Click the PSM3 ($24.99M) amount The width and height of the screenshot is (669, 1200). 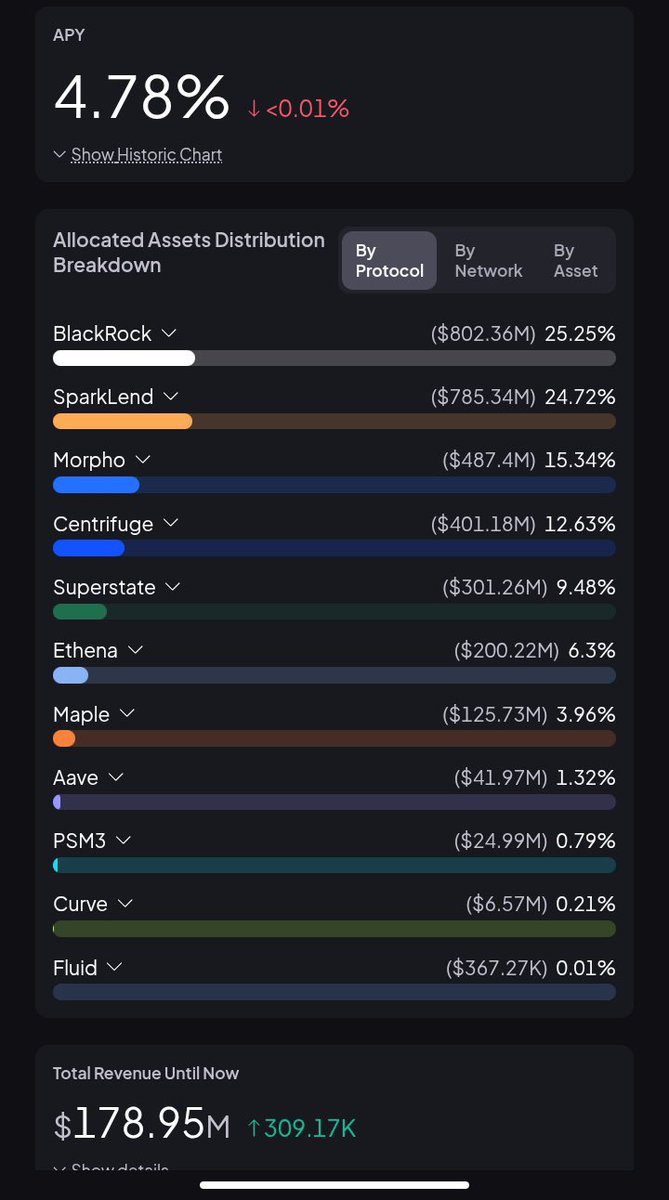[501, 841]
